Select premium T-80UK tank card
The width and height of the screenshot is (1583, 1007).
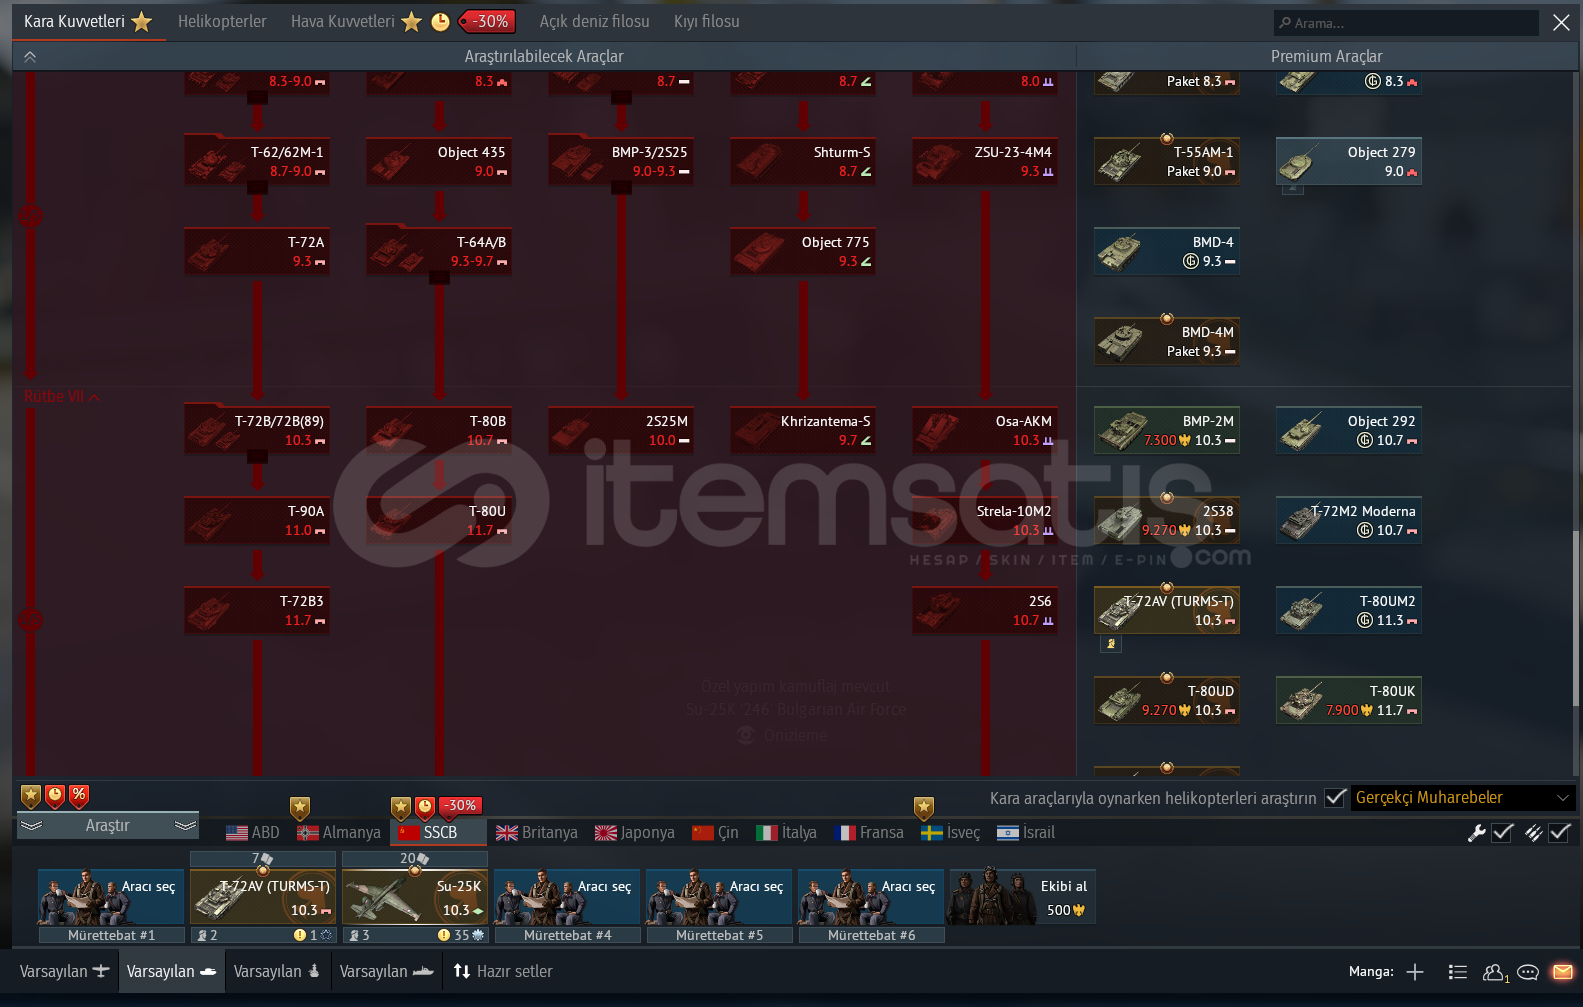click(x=1349, y=700)
